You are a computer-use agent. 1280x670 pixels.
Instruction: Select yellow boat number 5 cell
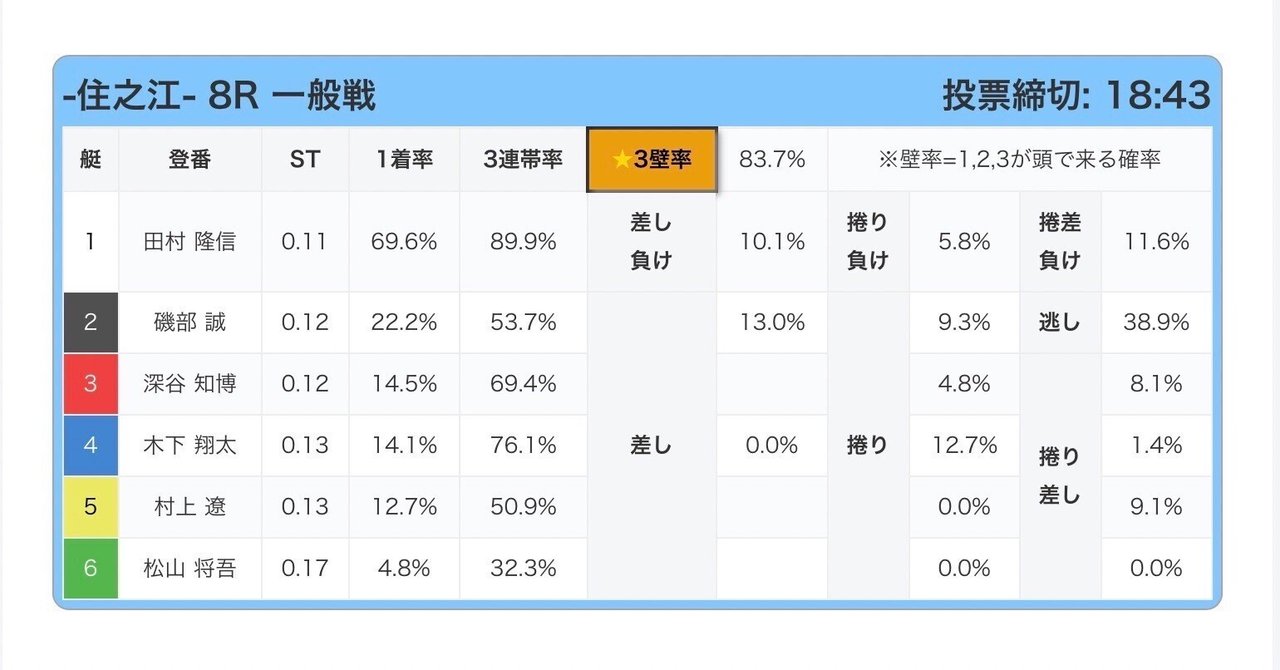coord(90,507)
